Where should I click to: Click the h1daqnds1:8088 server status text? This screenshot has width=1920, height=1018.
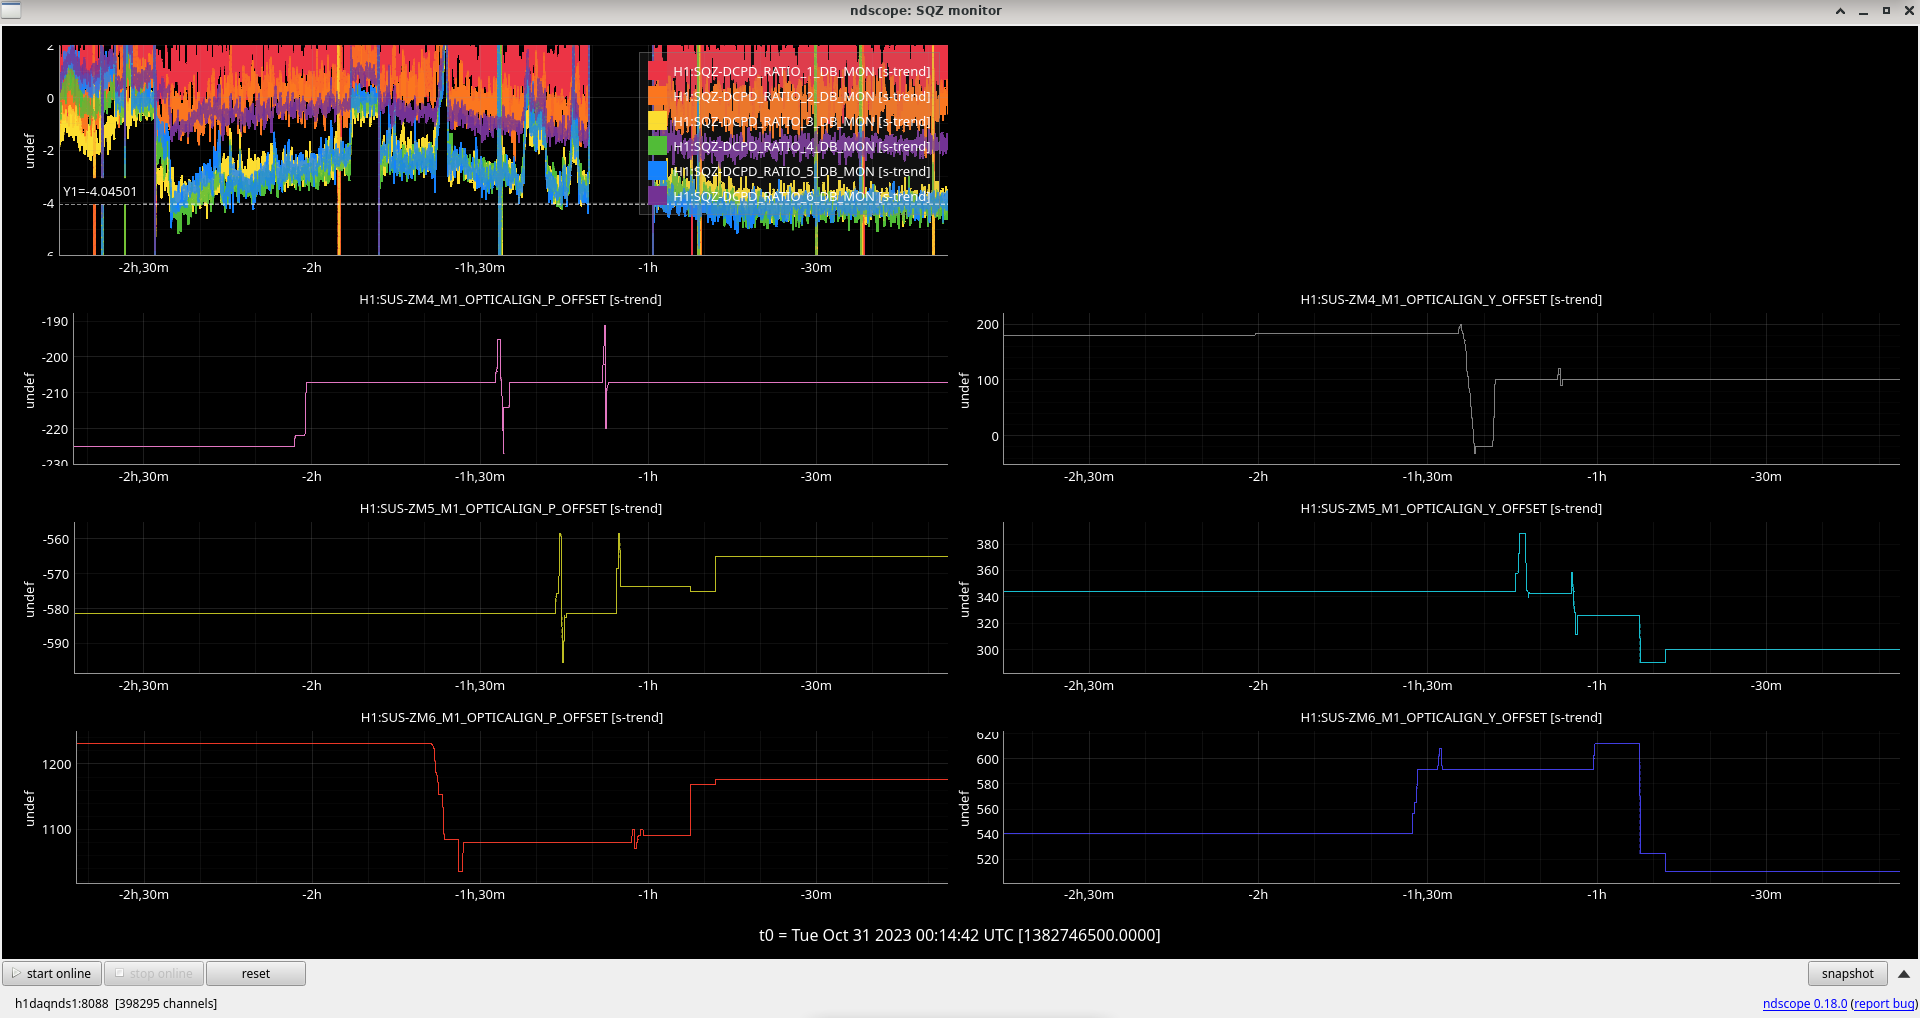[x=116, y=1003]
